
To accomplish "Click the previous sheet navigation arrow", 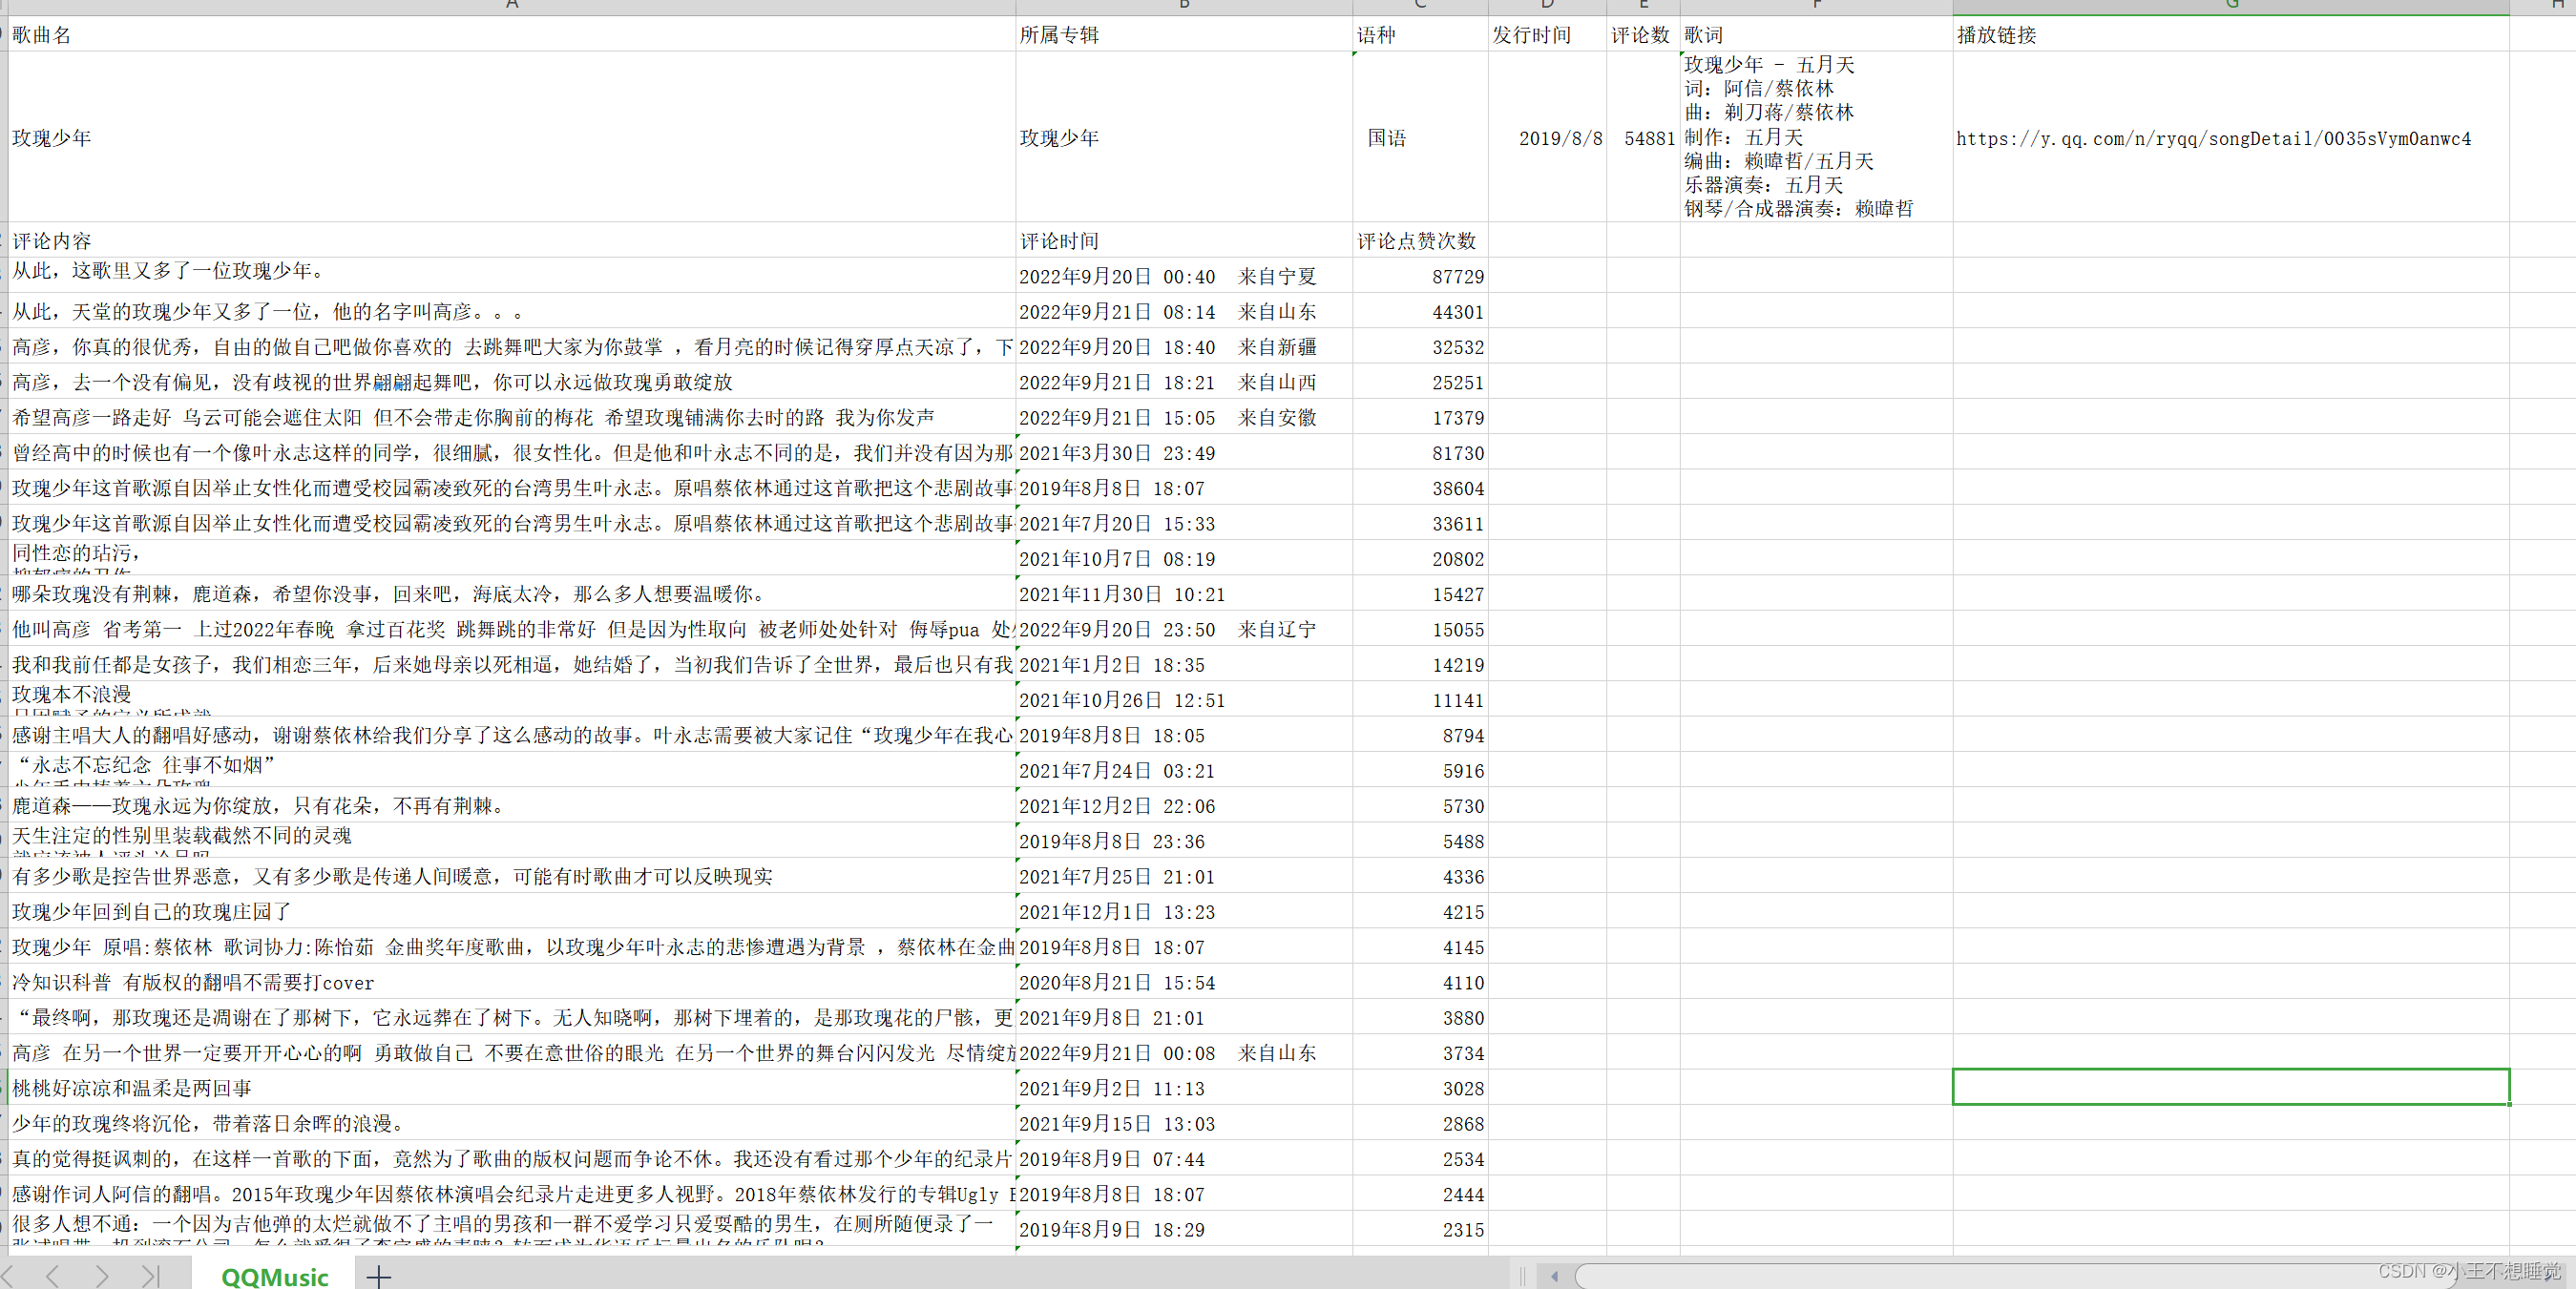I will pos(53,1275).
